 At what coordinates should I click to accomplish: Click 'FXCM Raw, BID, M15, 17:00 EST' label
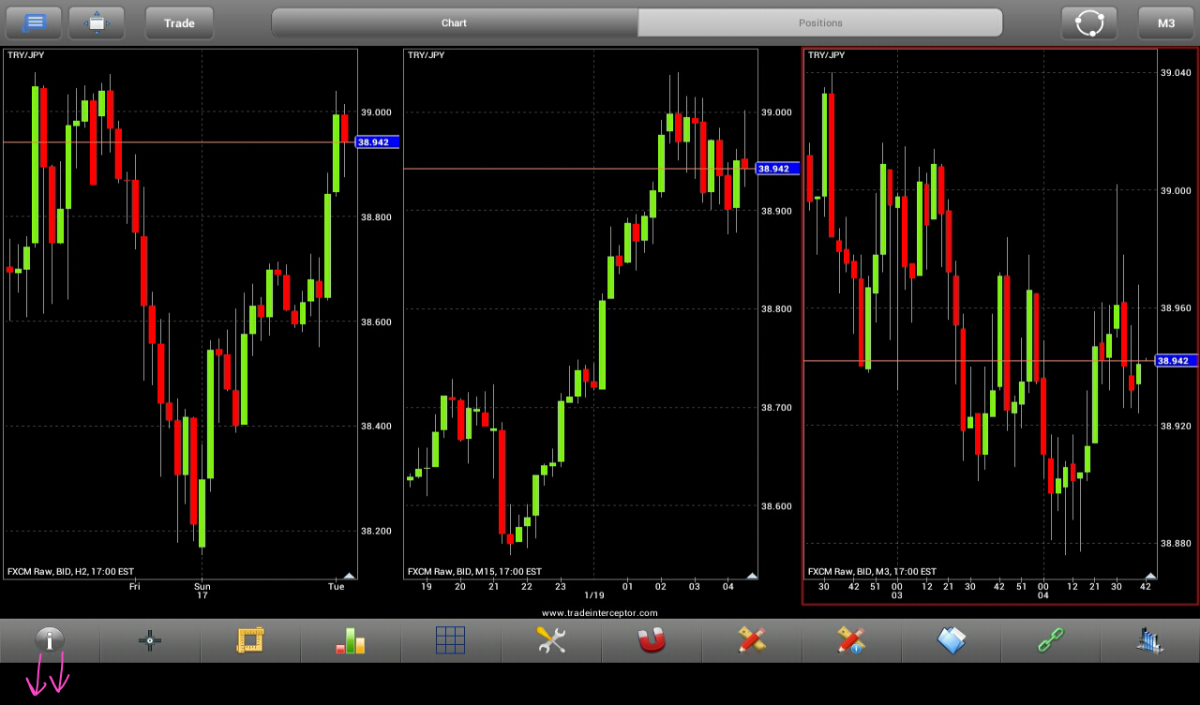point(474,572)
